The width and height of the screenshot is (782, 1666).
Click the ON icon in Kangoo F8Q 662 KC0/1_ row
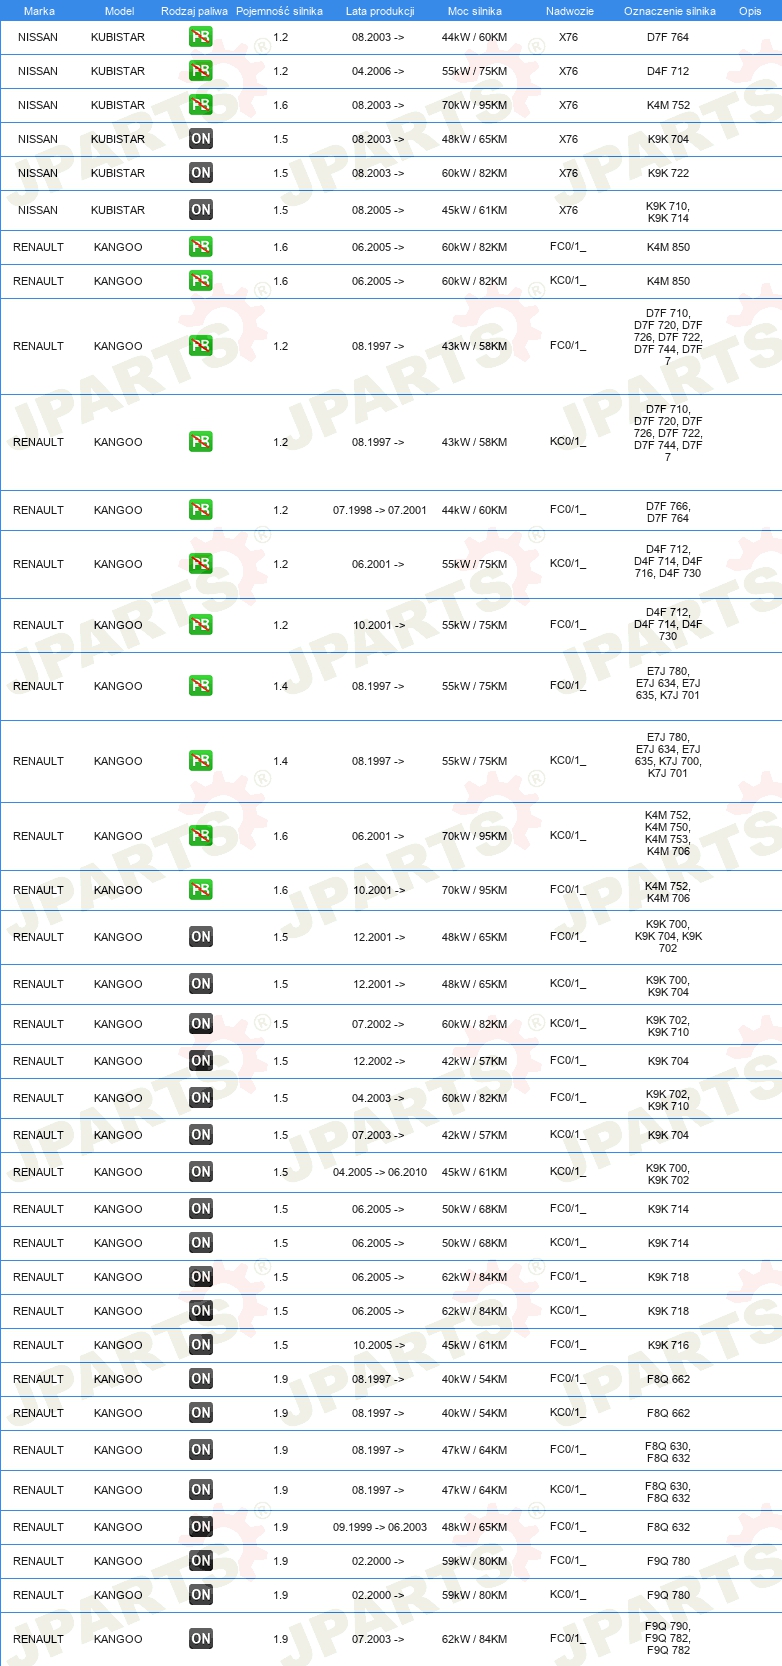200,1413
